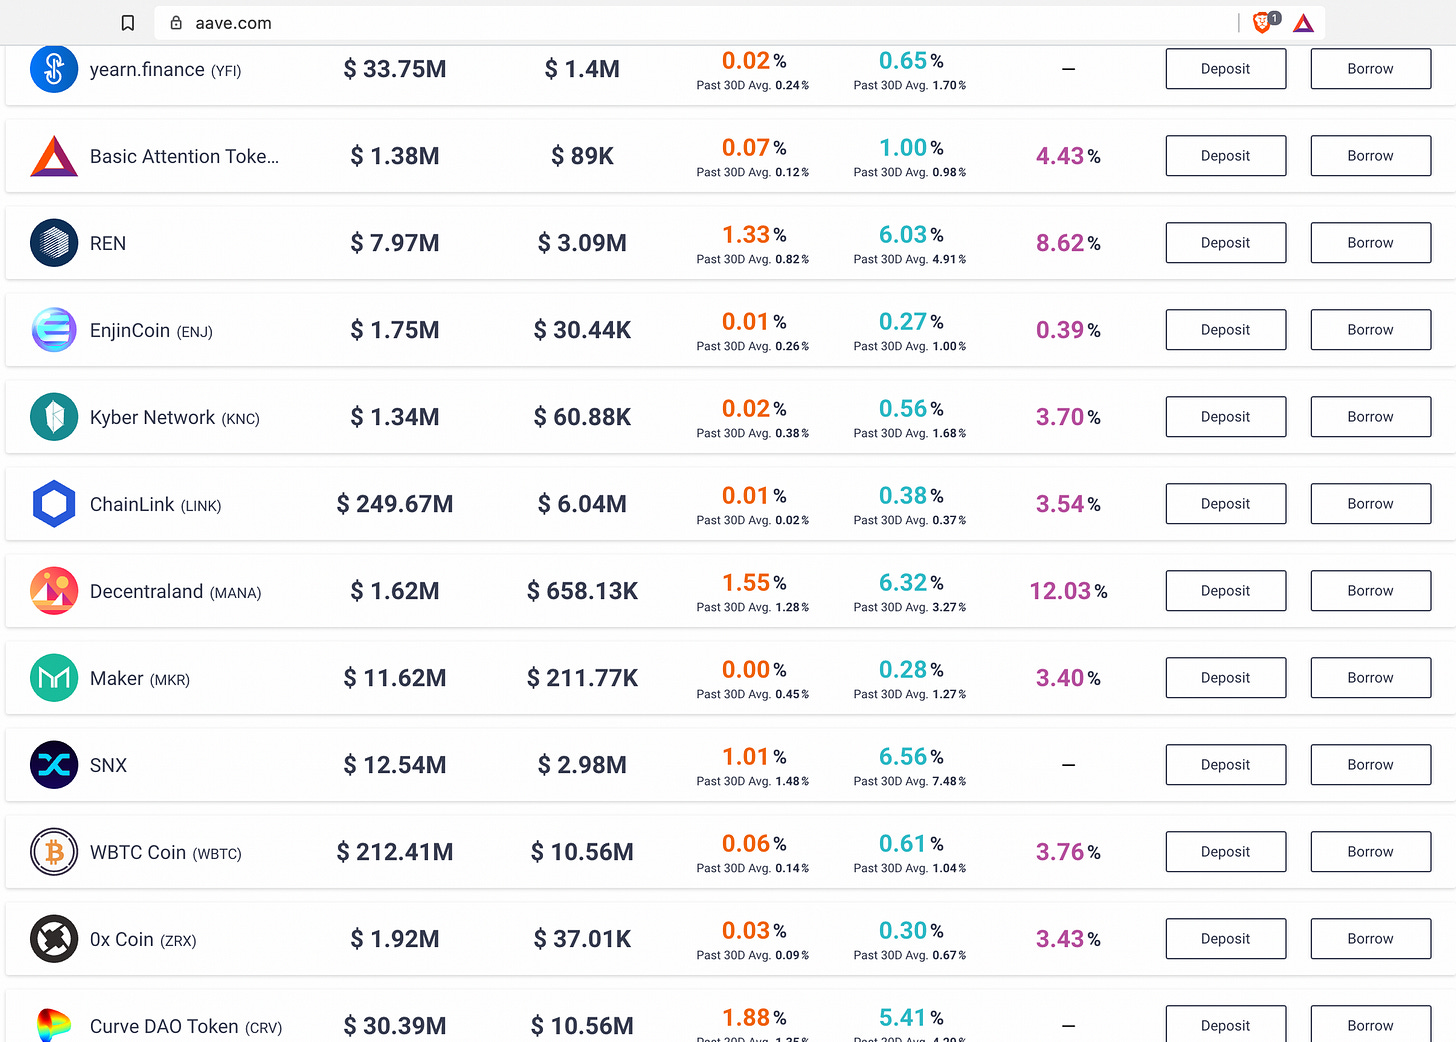Click the Basic Attention Token icon
Image resolution: width=1456 pixels, height=1042 pixels.
pos(54,156)
